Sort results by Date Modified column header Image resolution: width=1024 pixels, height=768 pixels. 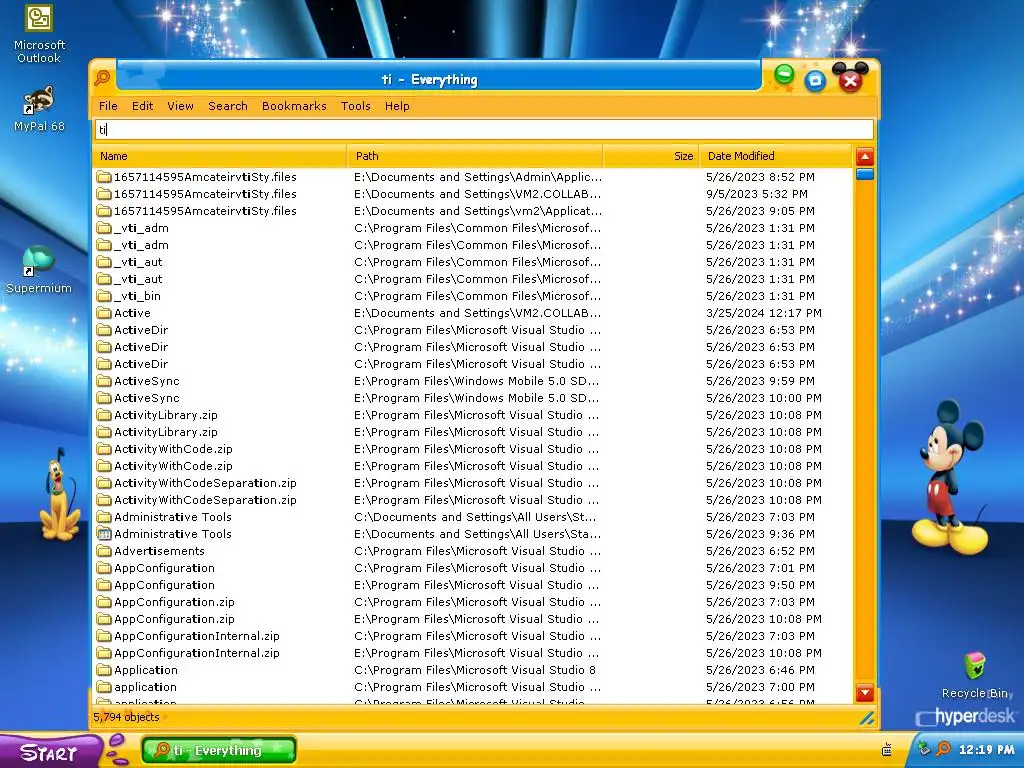776,156
